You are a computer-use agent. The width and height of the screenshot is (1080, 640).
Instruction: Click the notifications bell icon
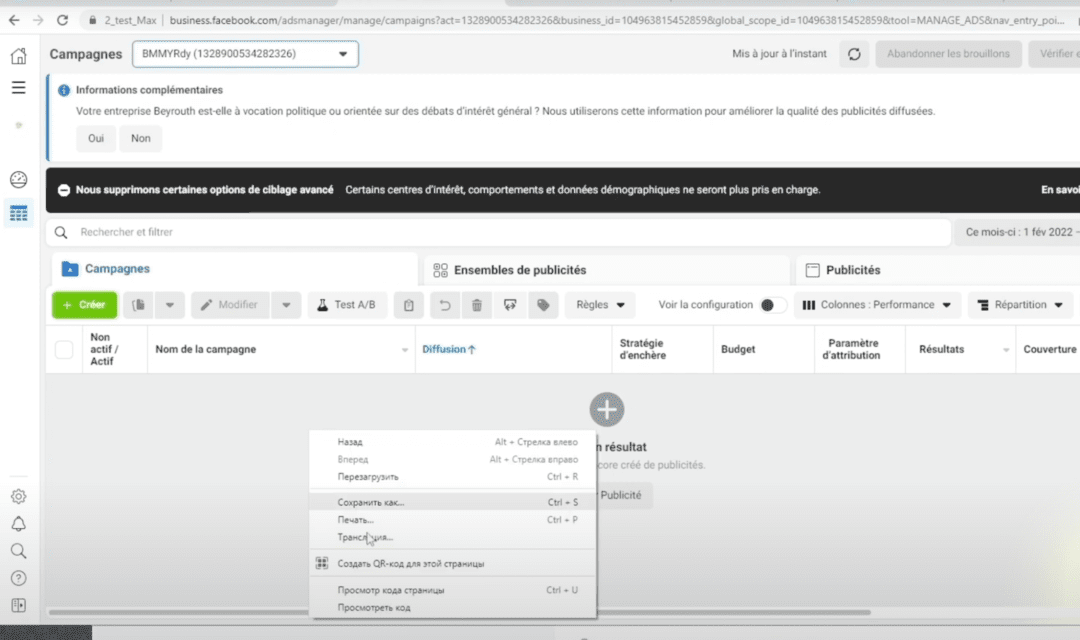coord(18,524)
